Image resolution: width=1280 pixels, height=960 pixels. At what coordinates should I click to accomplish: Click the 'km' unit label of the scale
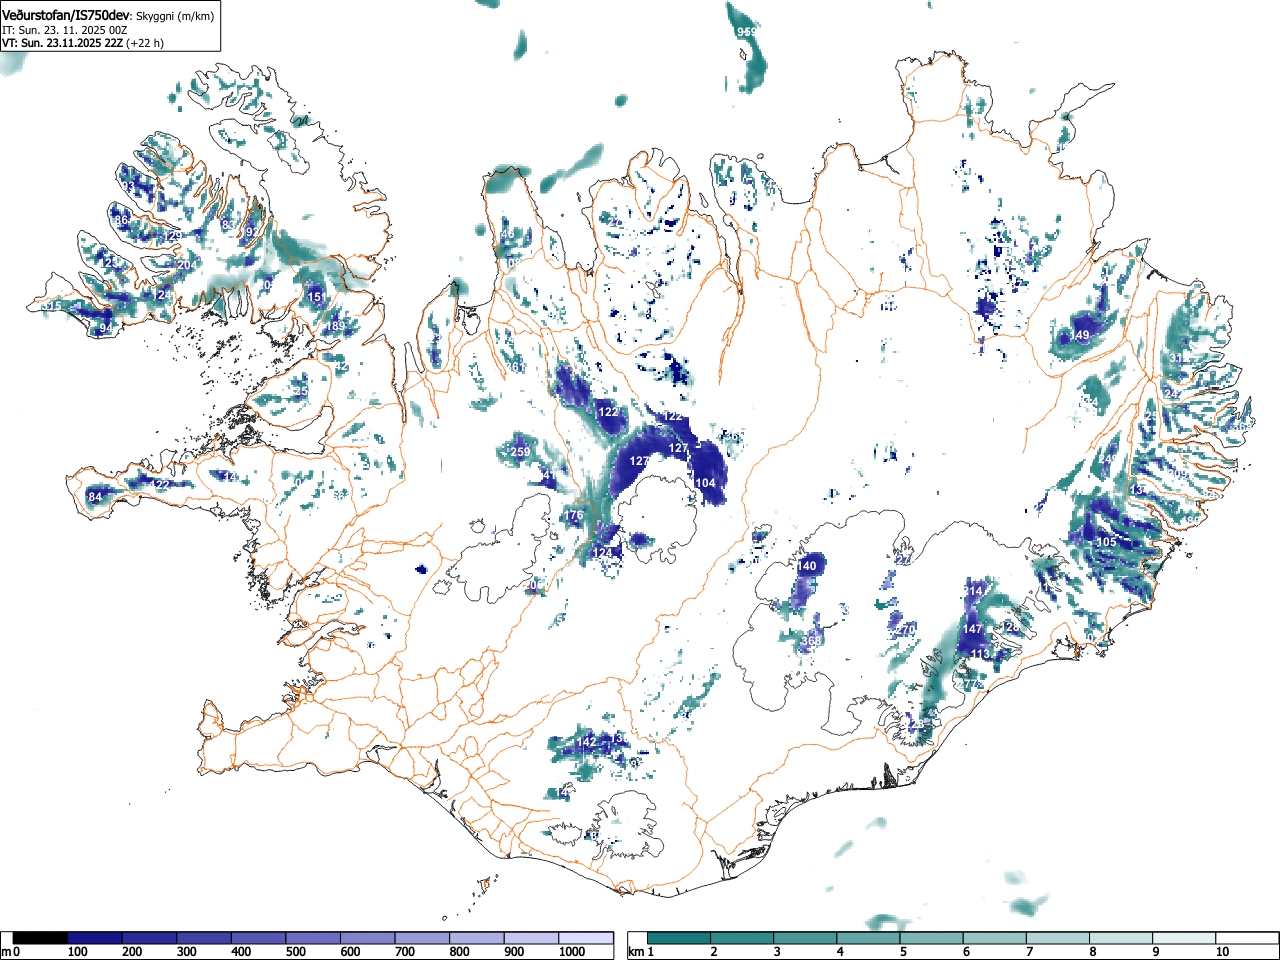(x=635, y=952)
